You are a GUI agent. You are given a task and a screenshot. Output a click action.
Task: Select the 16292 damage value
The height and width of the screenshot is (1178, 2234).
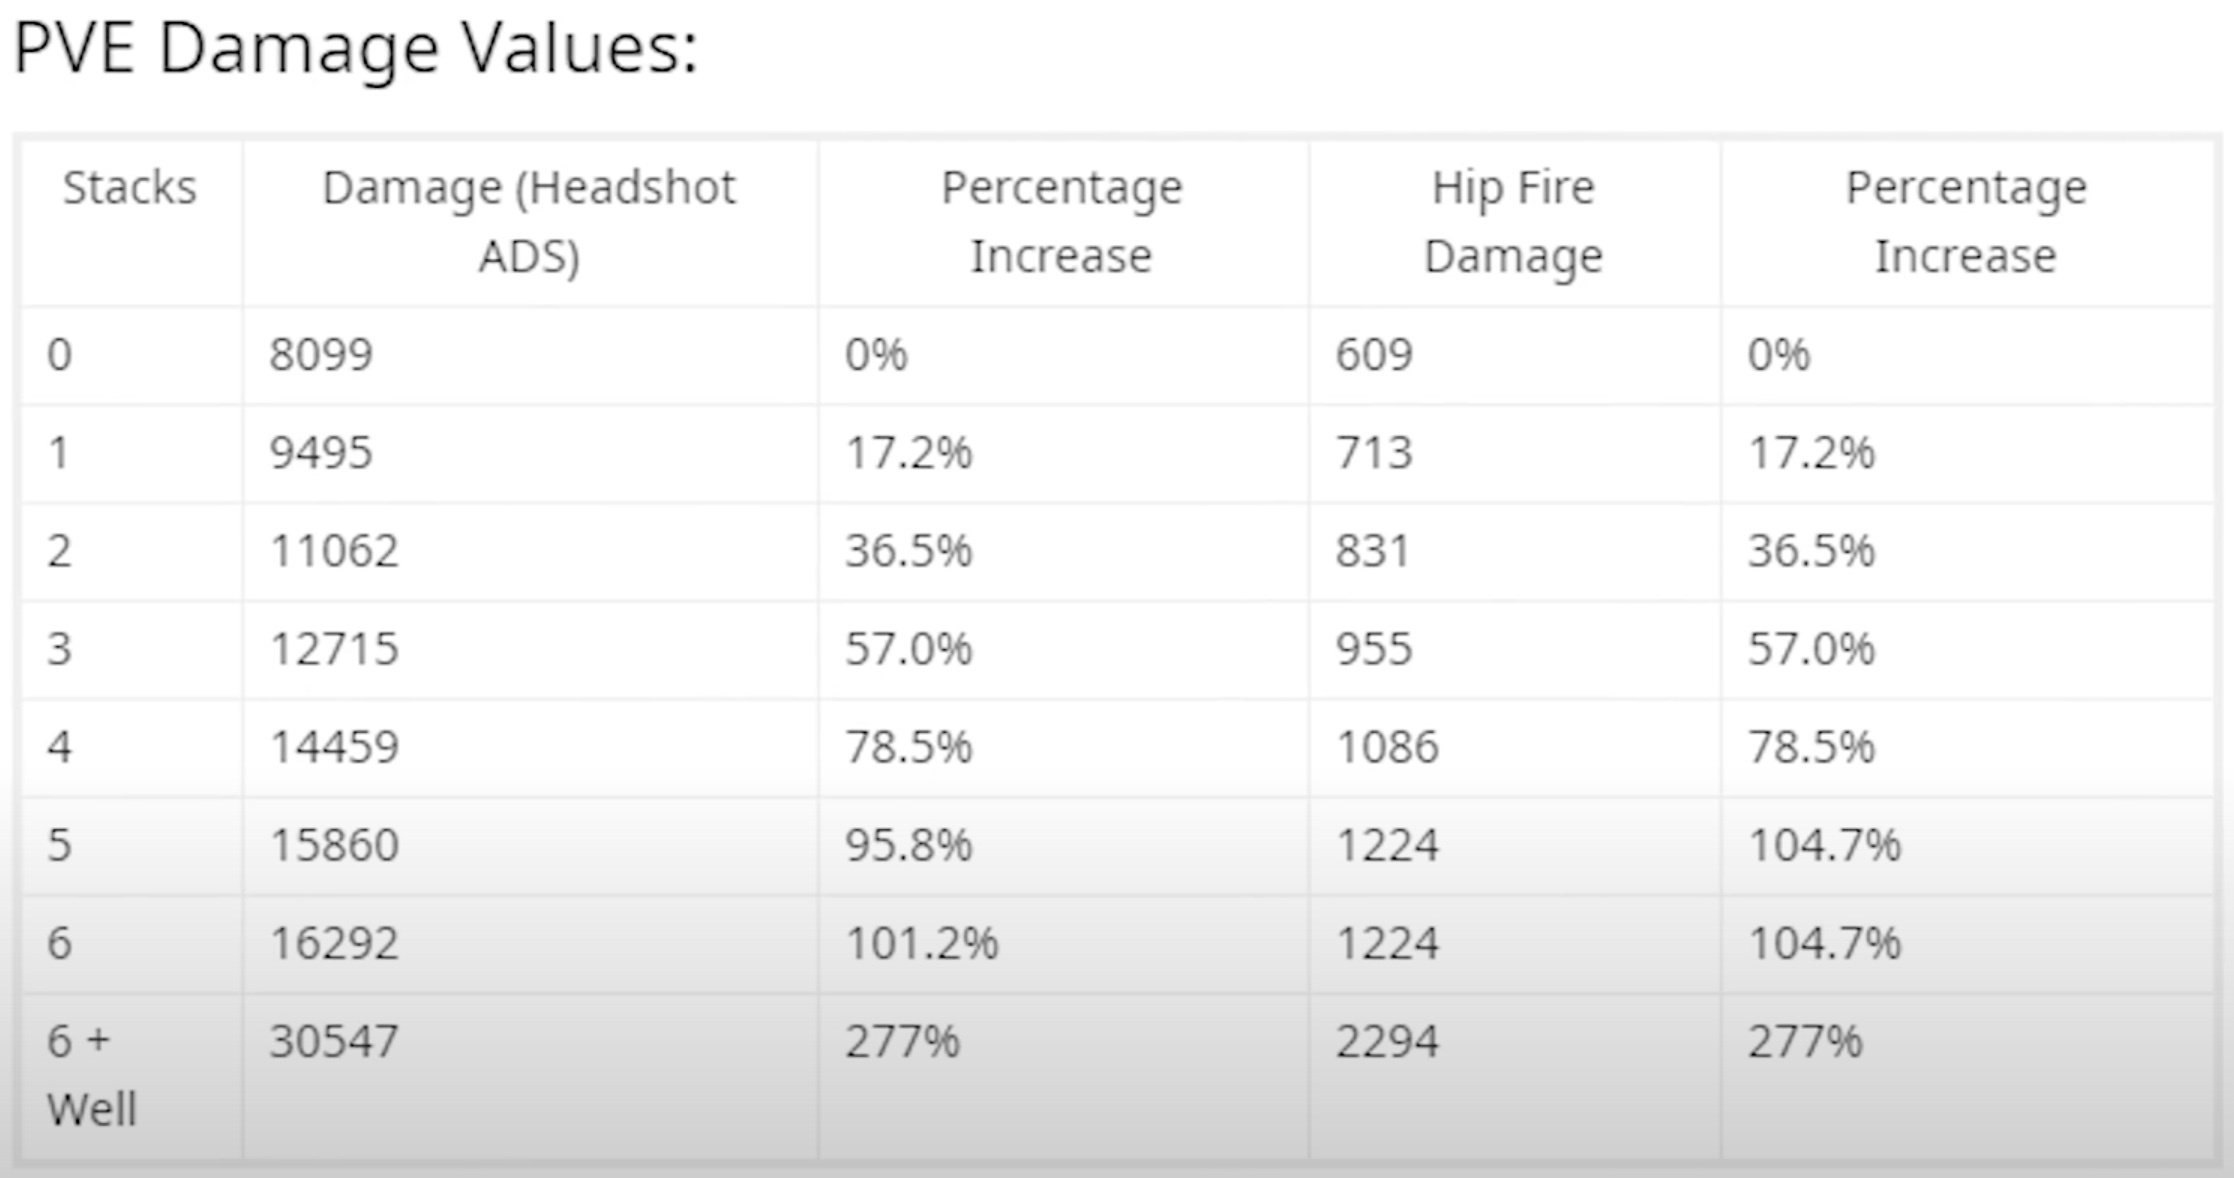334,943
